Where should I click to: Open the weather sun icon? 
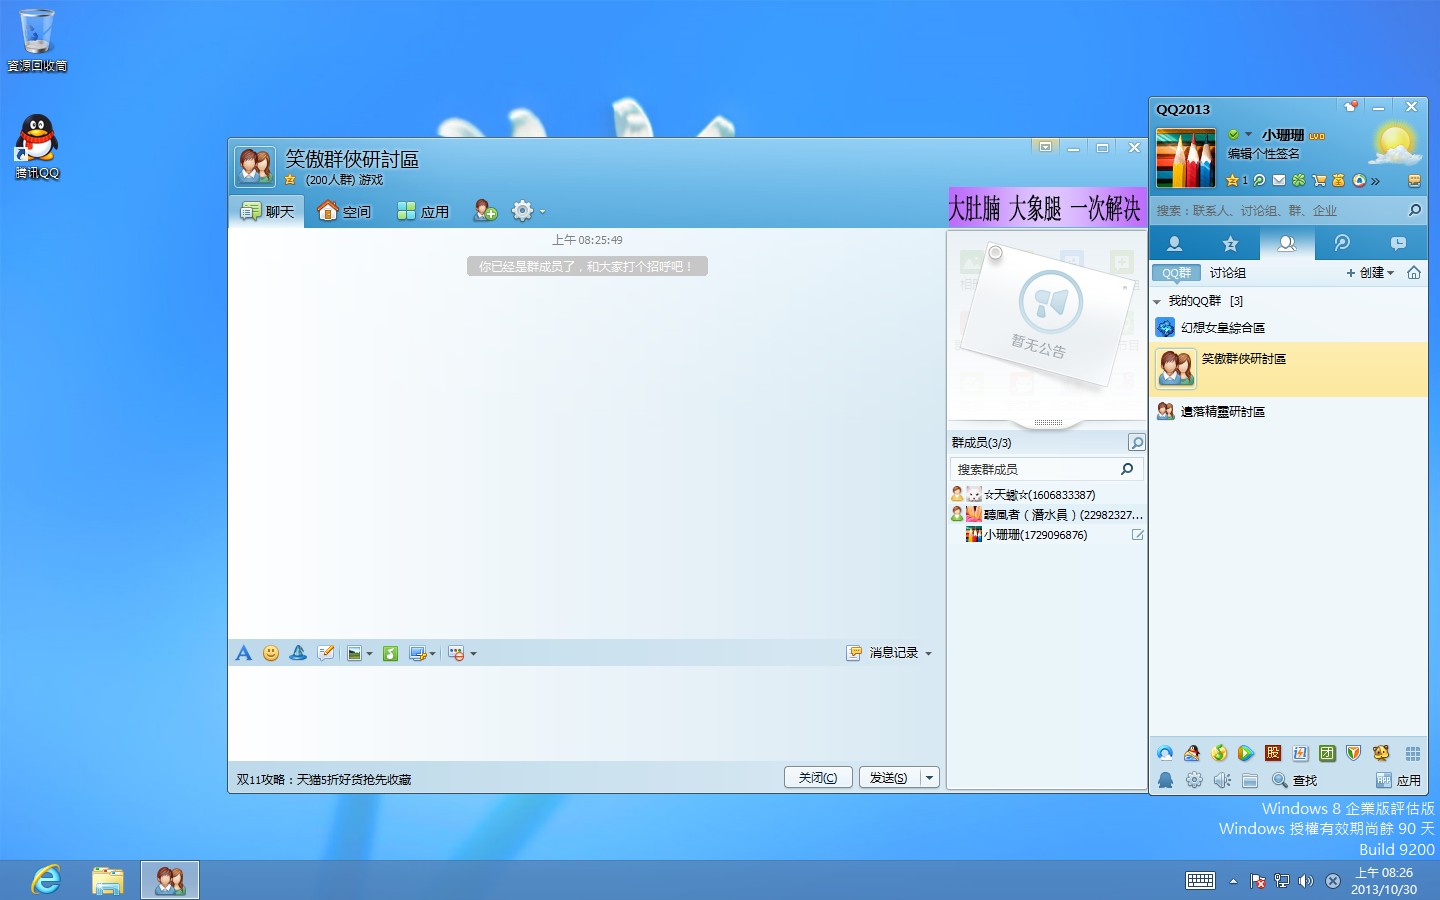1394,145
